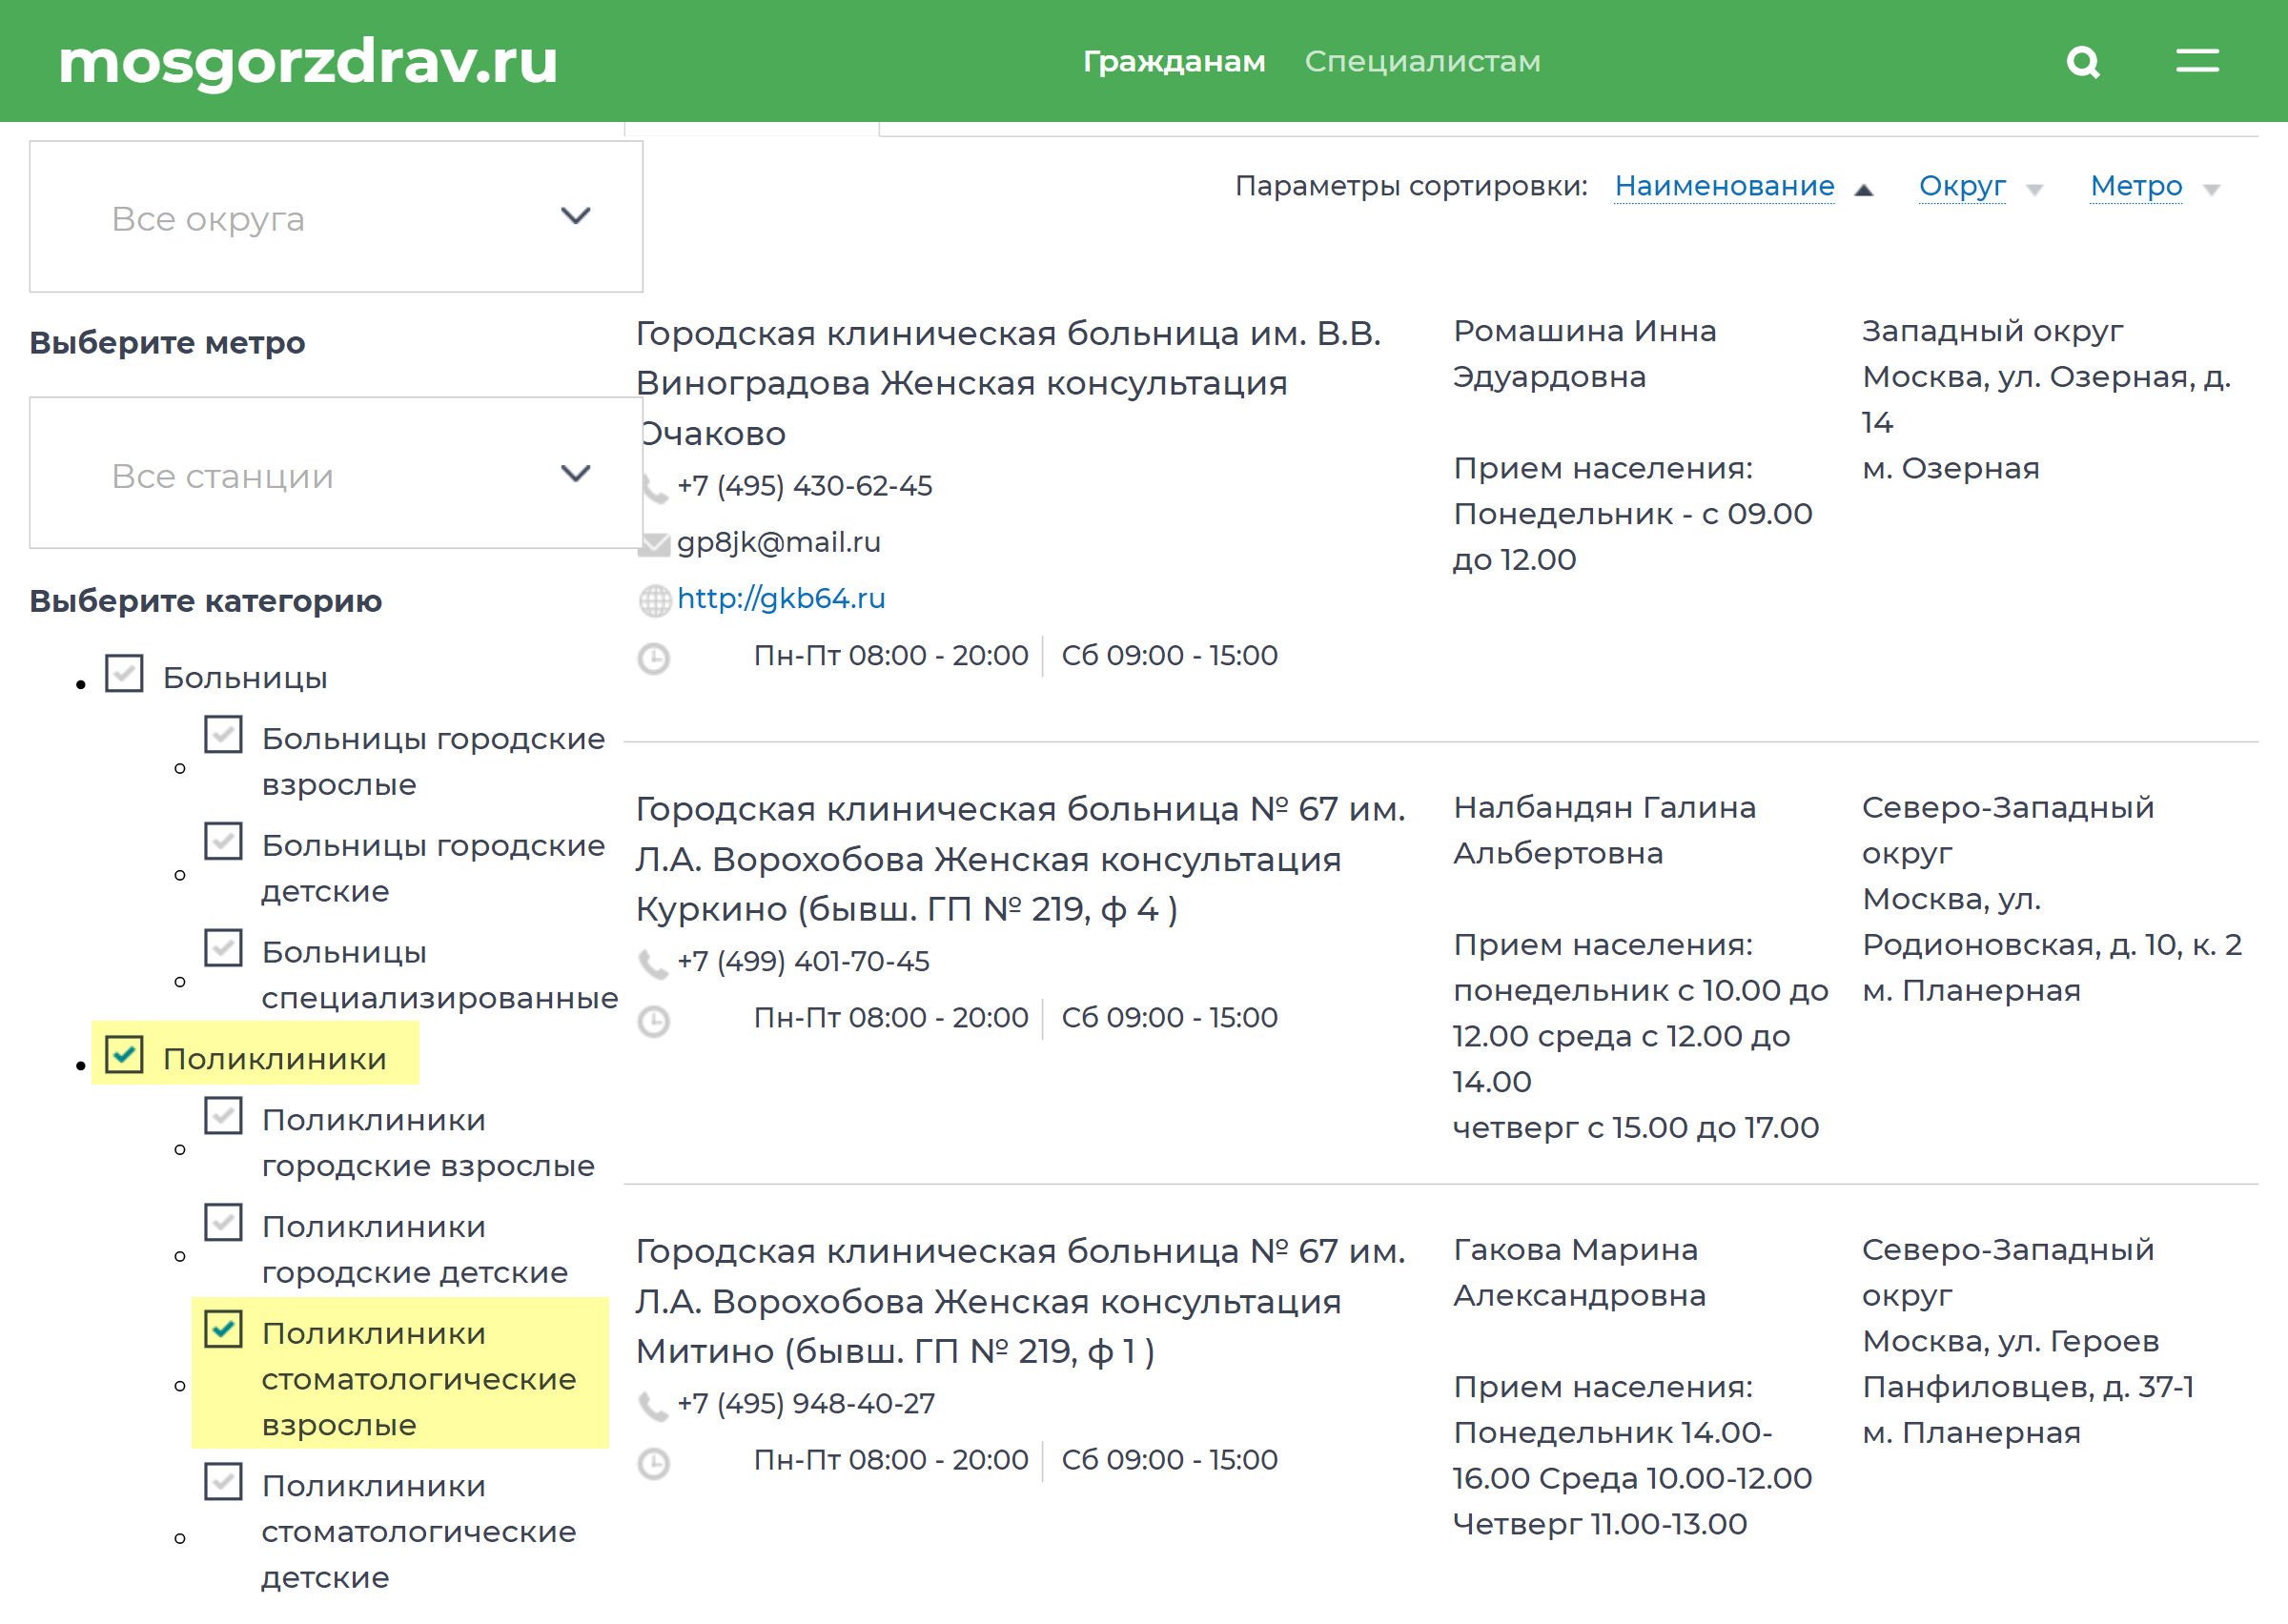Click the globe icon beside gkb64.ru
Screen dimensions: 2288x1624
tap(654, 600)
